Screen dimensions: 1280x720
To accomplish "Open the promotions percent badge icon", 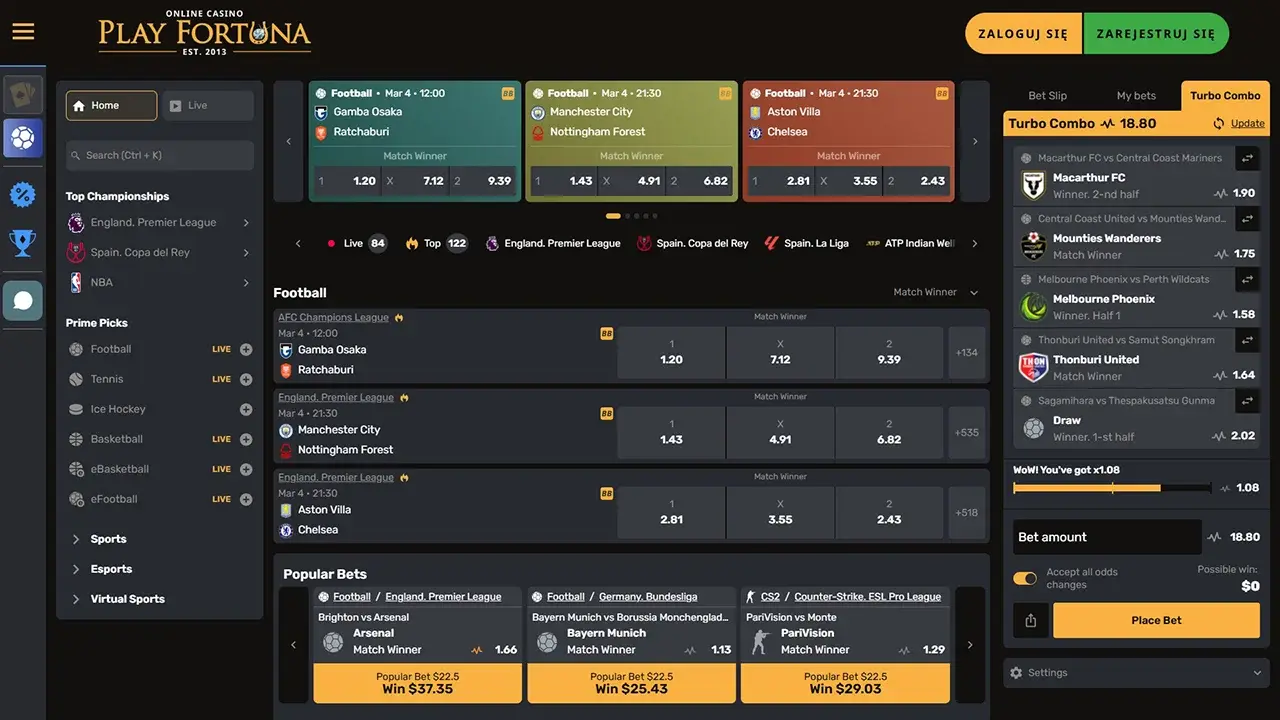I will (x=23, y=195).
